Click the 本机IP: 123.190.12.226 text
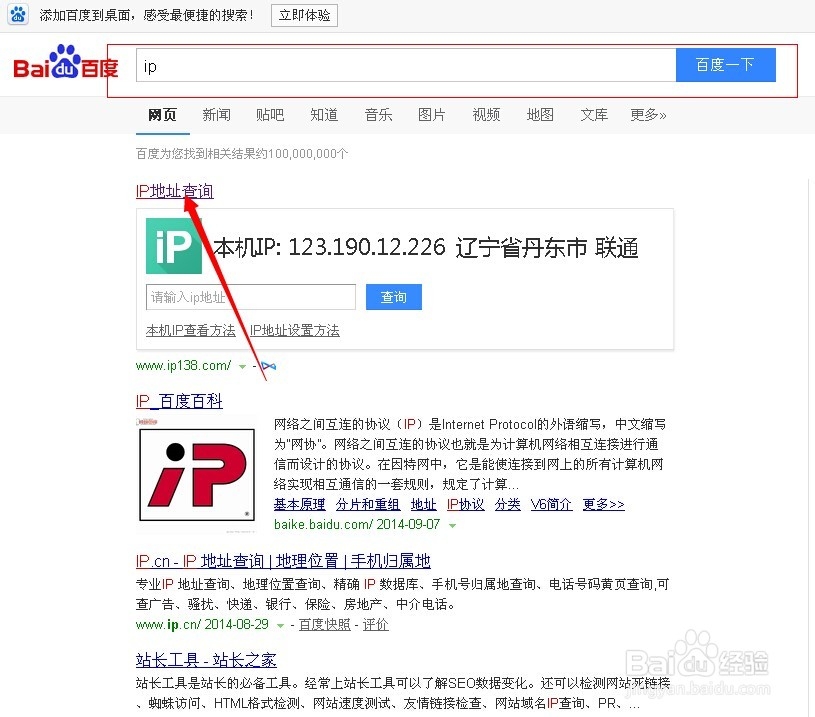The height and width of the screenshot is (717, 815). tap(330, 247)
